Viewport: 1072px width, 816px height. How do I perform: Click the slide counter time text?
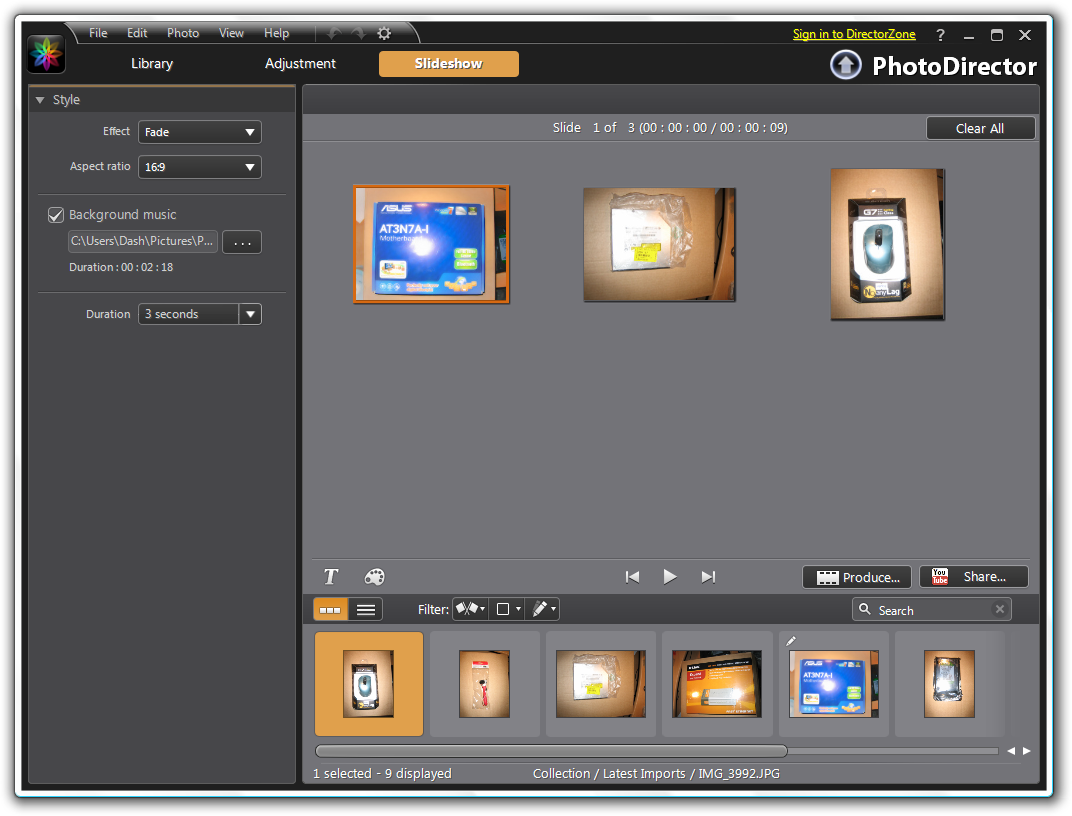point(670,128)
